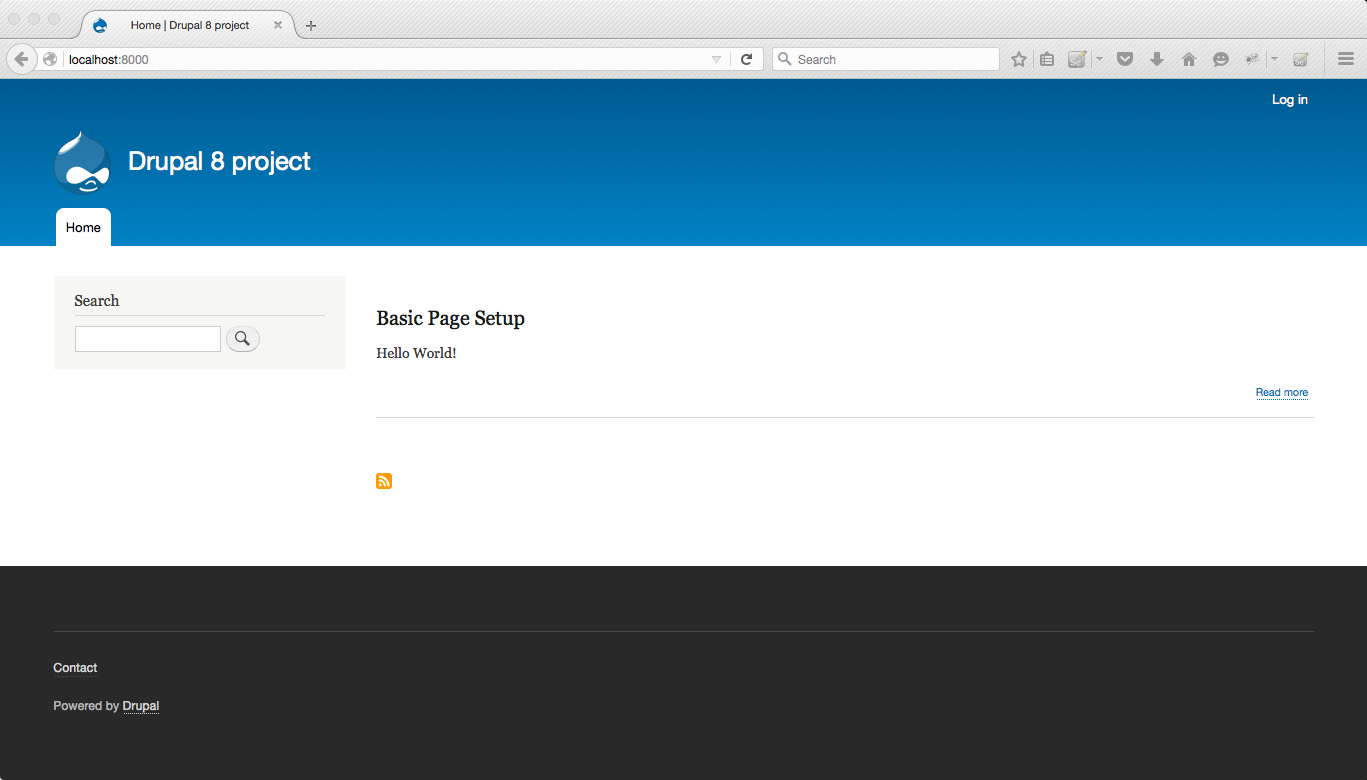
Task: Click the Hello World! body text
Action: tap(416, 353)
